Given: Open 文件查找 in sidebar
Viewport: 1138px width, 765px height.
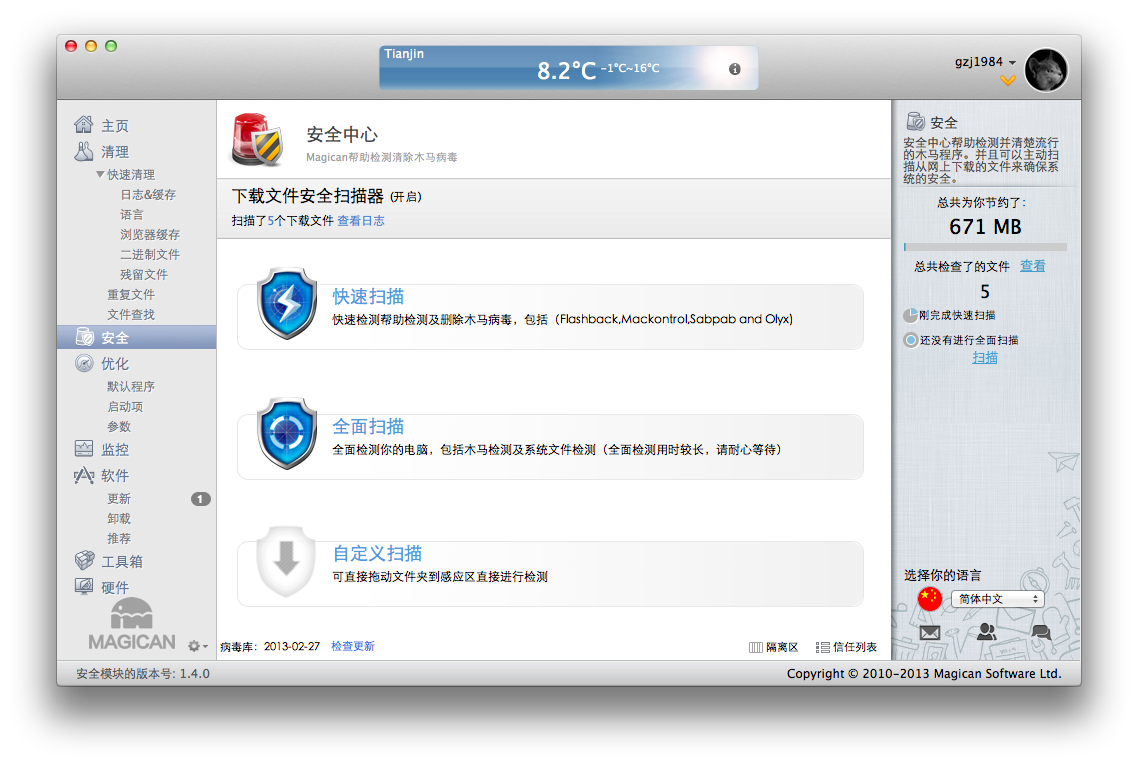Looking at the screenshot, I should pos(131,314).
